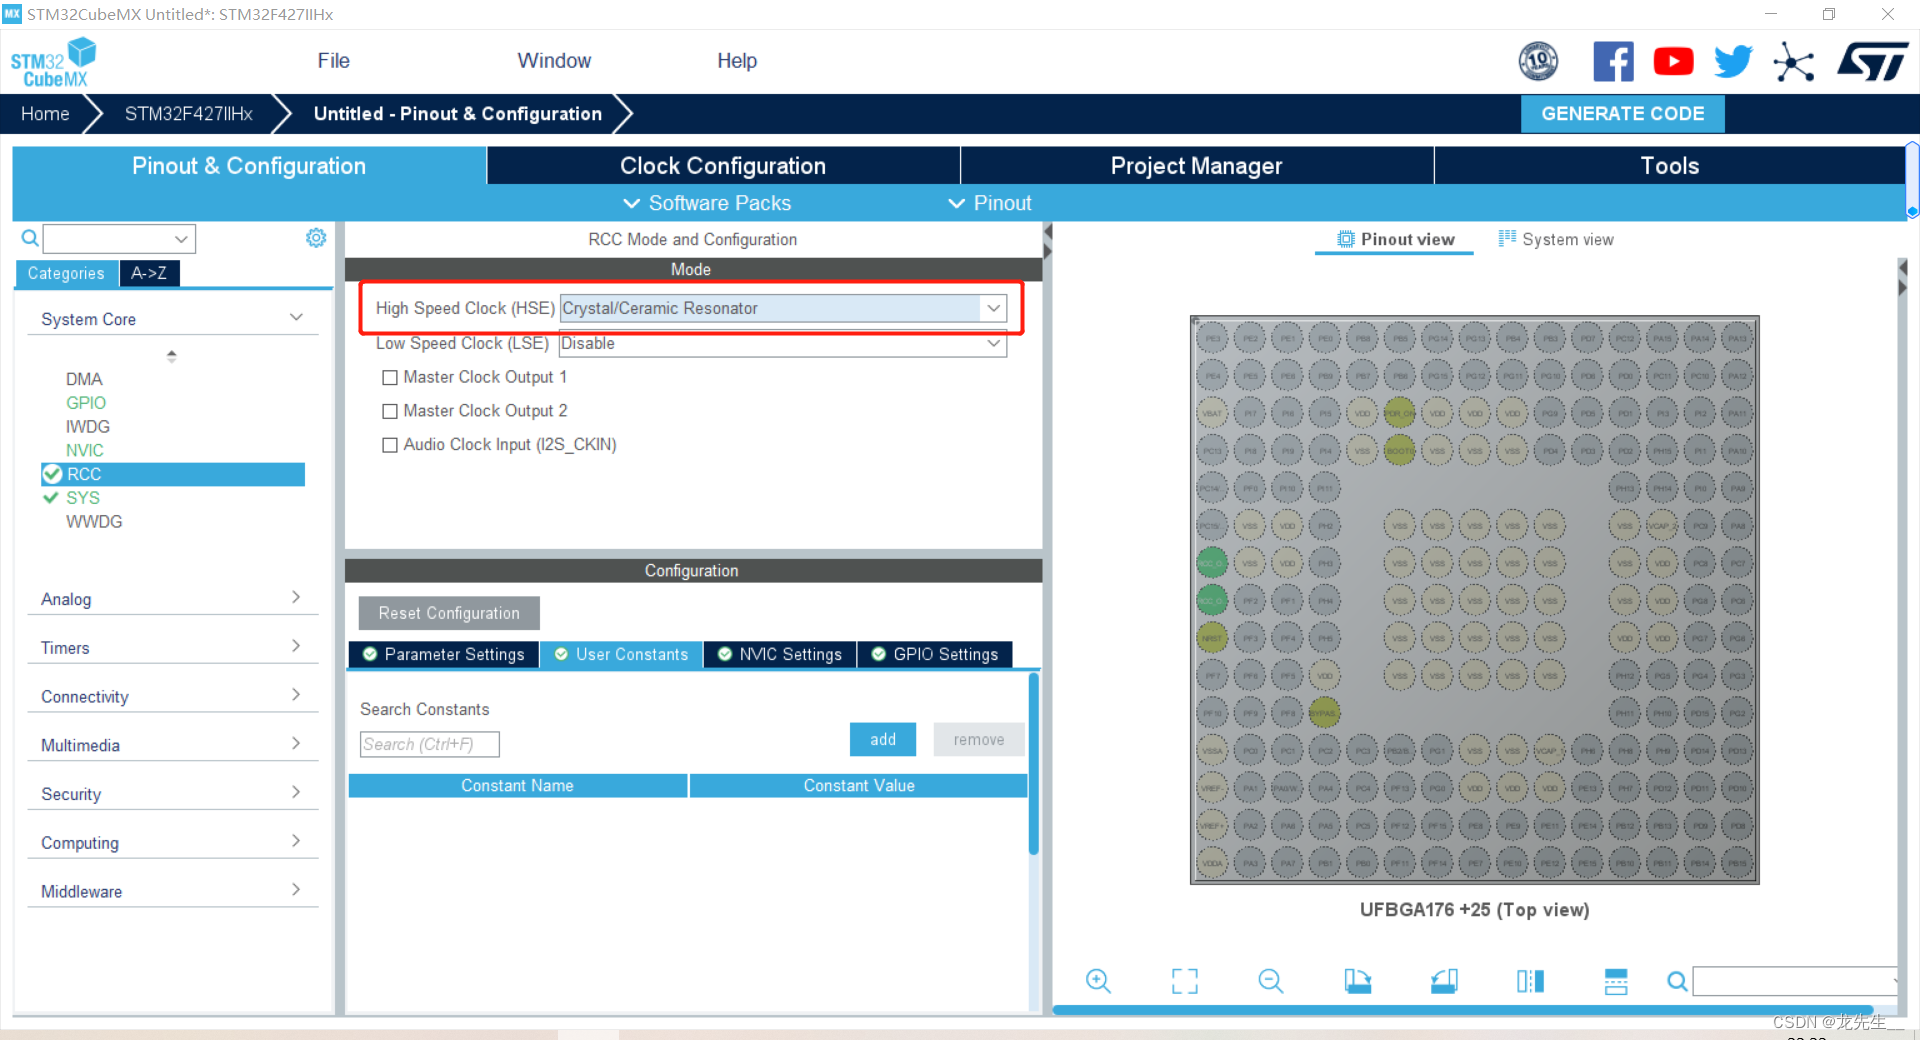Click the 10-year anniversary badge icon
This screenshot has width=1920, height=1040.
(x=1538, y=62)
